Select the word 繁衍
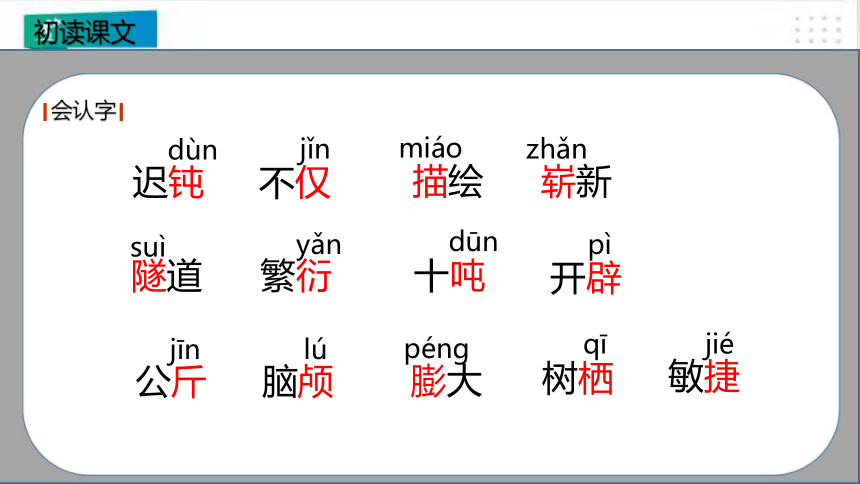This screenshot has width=860, height=484. tap(296, 275)
